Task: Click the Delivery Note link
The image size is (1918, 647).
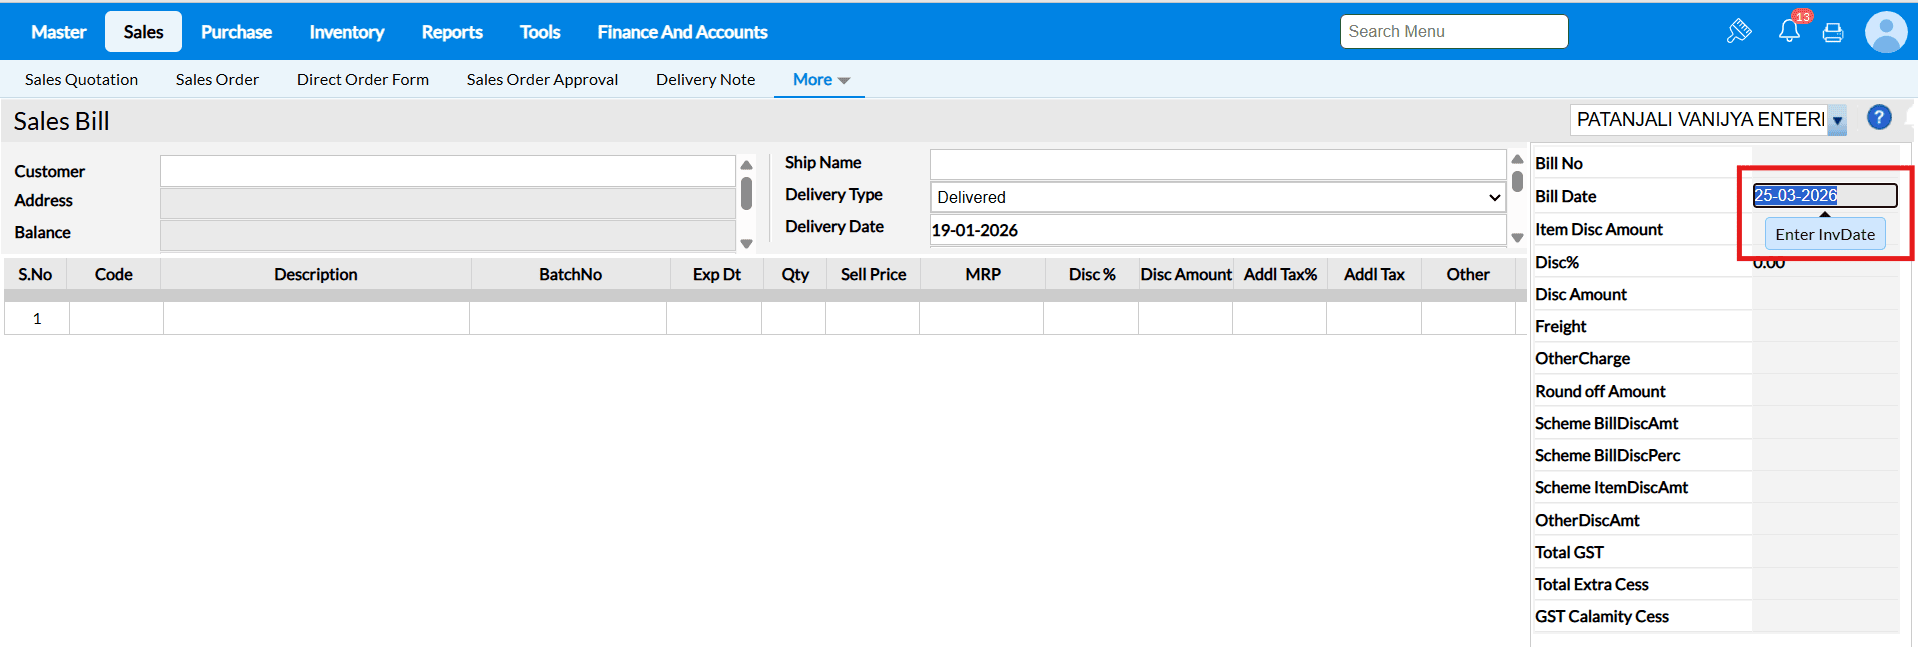Action: [705, 80]
